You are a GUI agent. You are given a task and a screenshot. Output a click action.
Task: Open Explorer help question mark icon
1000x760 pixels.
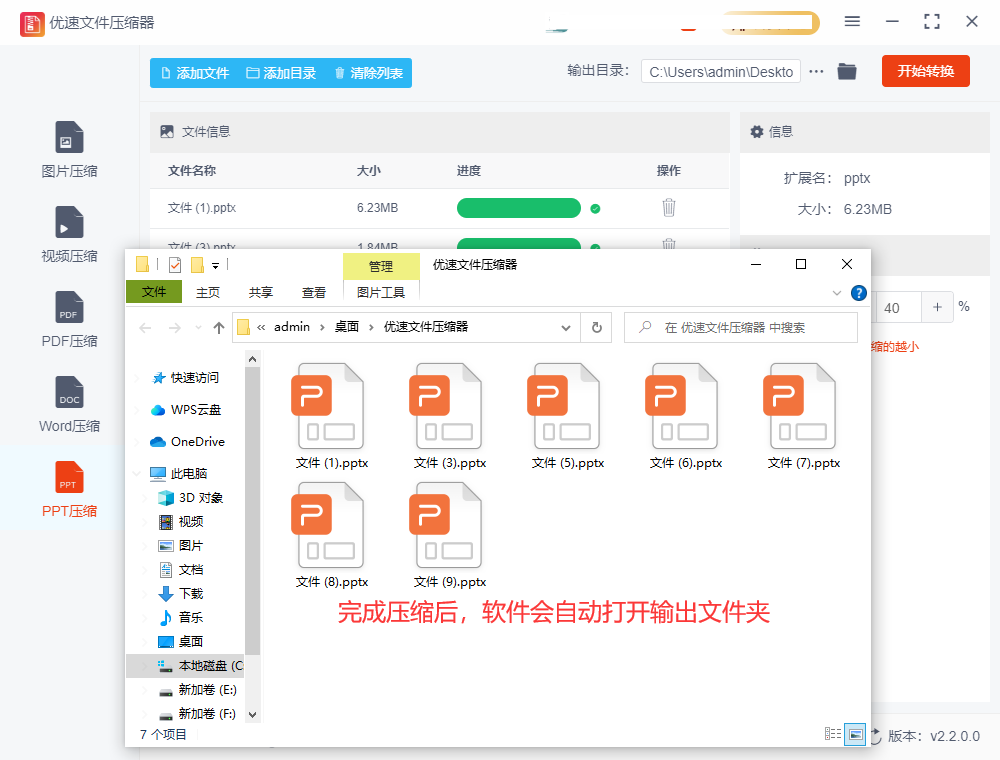858,293
